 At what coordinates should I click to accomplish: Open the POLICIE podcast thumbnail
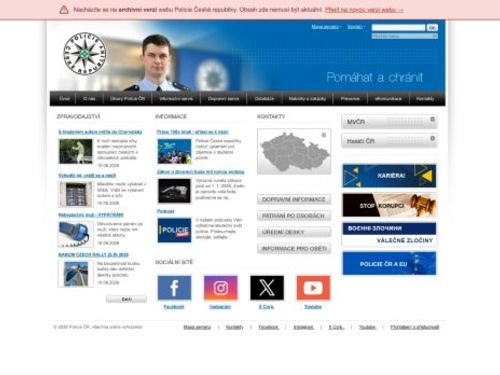(x=174, y=230)
